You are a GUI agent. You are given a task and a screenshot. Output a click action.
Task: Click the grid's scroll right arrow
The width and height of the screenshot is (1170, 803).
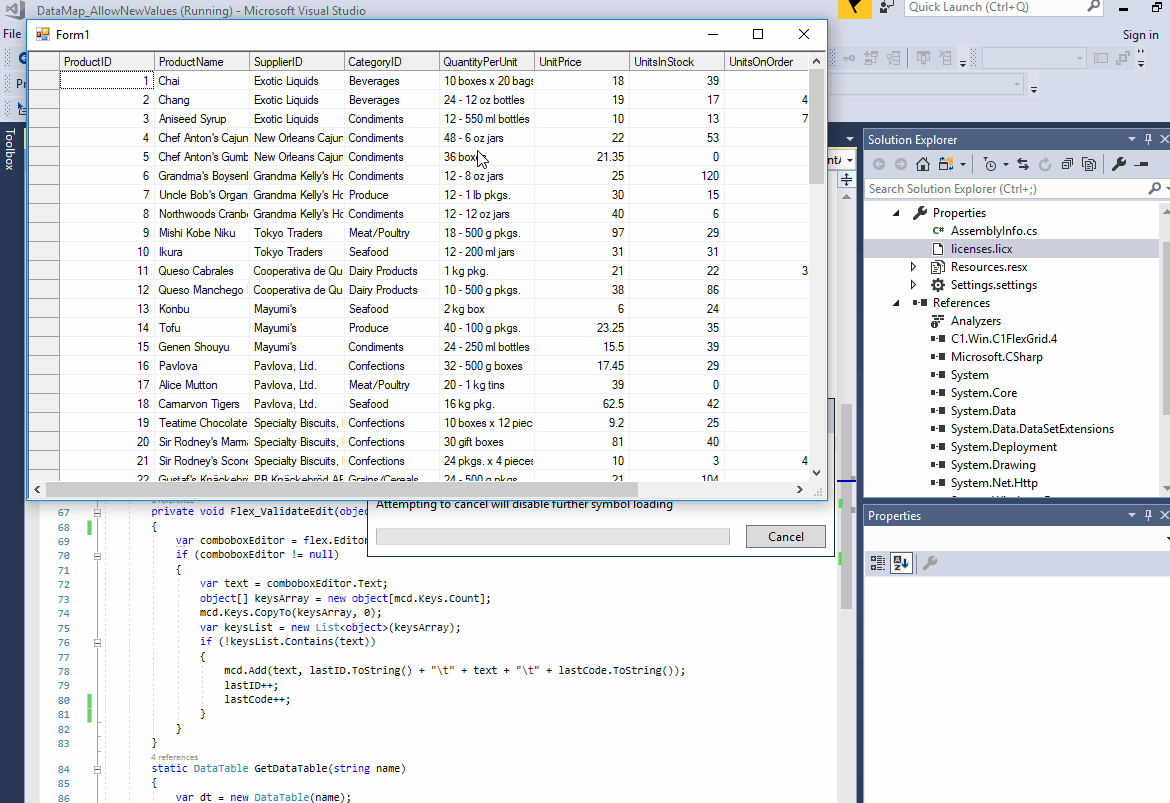pyautogui.click(x=800, y=490)
